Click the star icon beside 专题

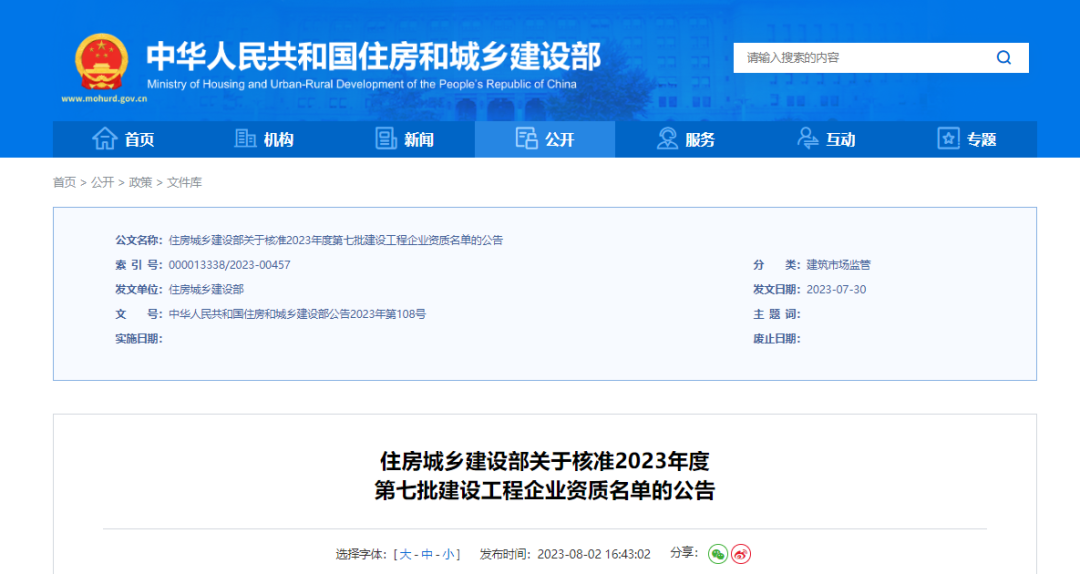948,139
